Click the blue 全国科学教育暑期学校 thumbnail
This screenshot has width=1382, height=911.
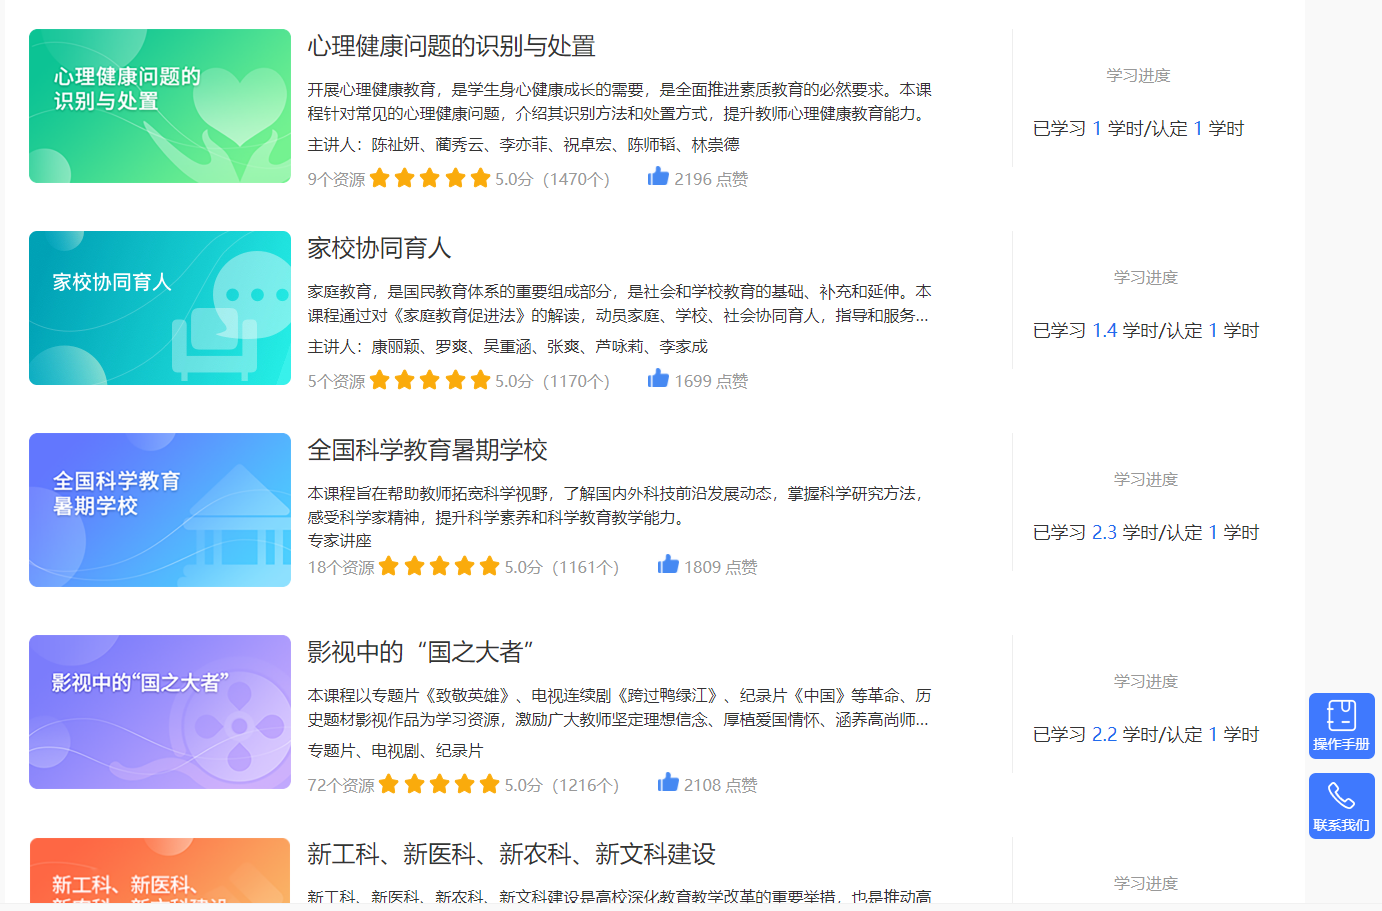[x=160, y=510]
